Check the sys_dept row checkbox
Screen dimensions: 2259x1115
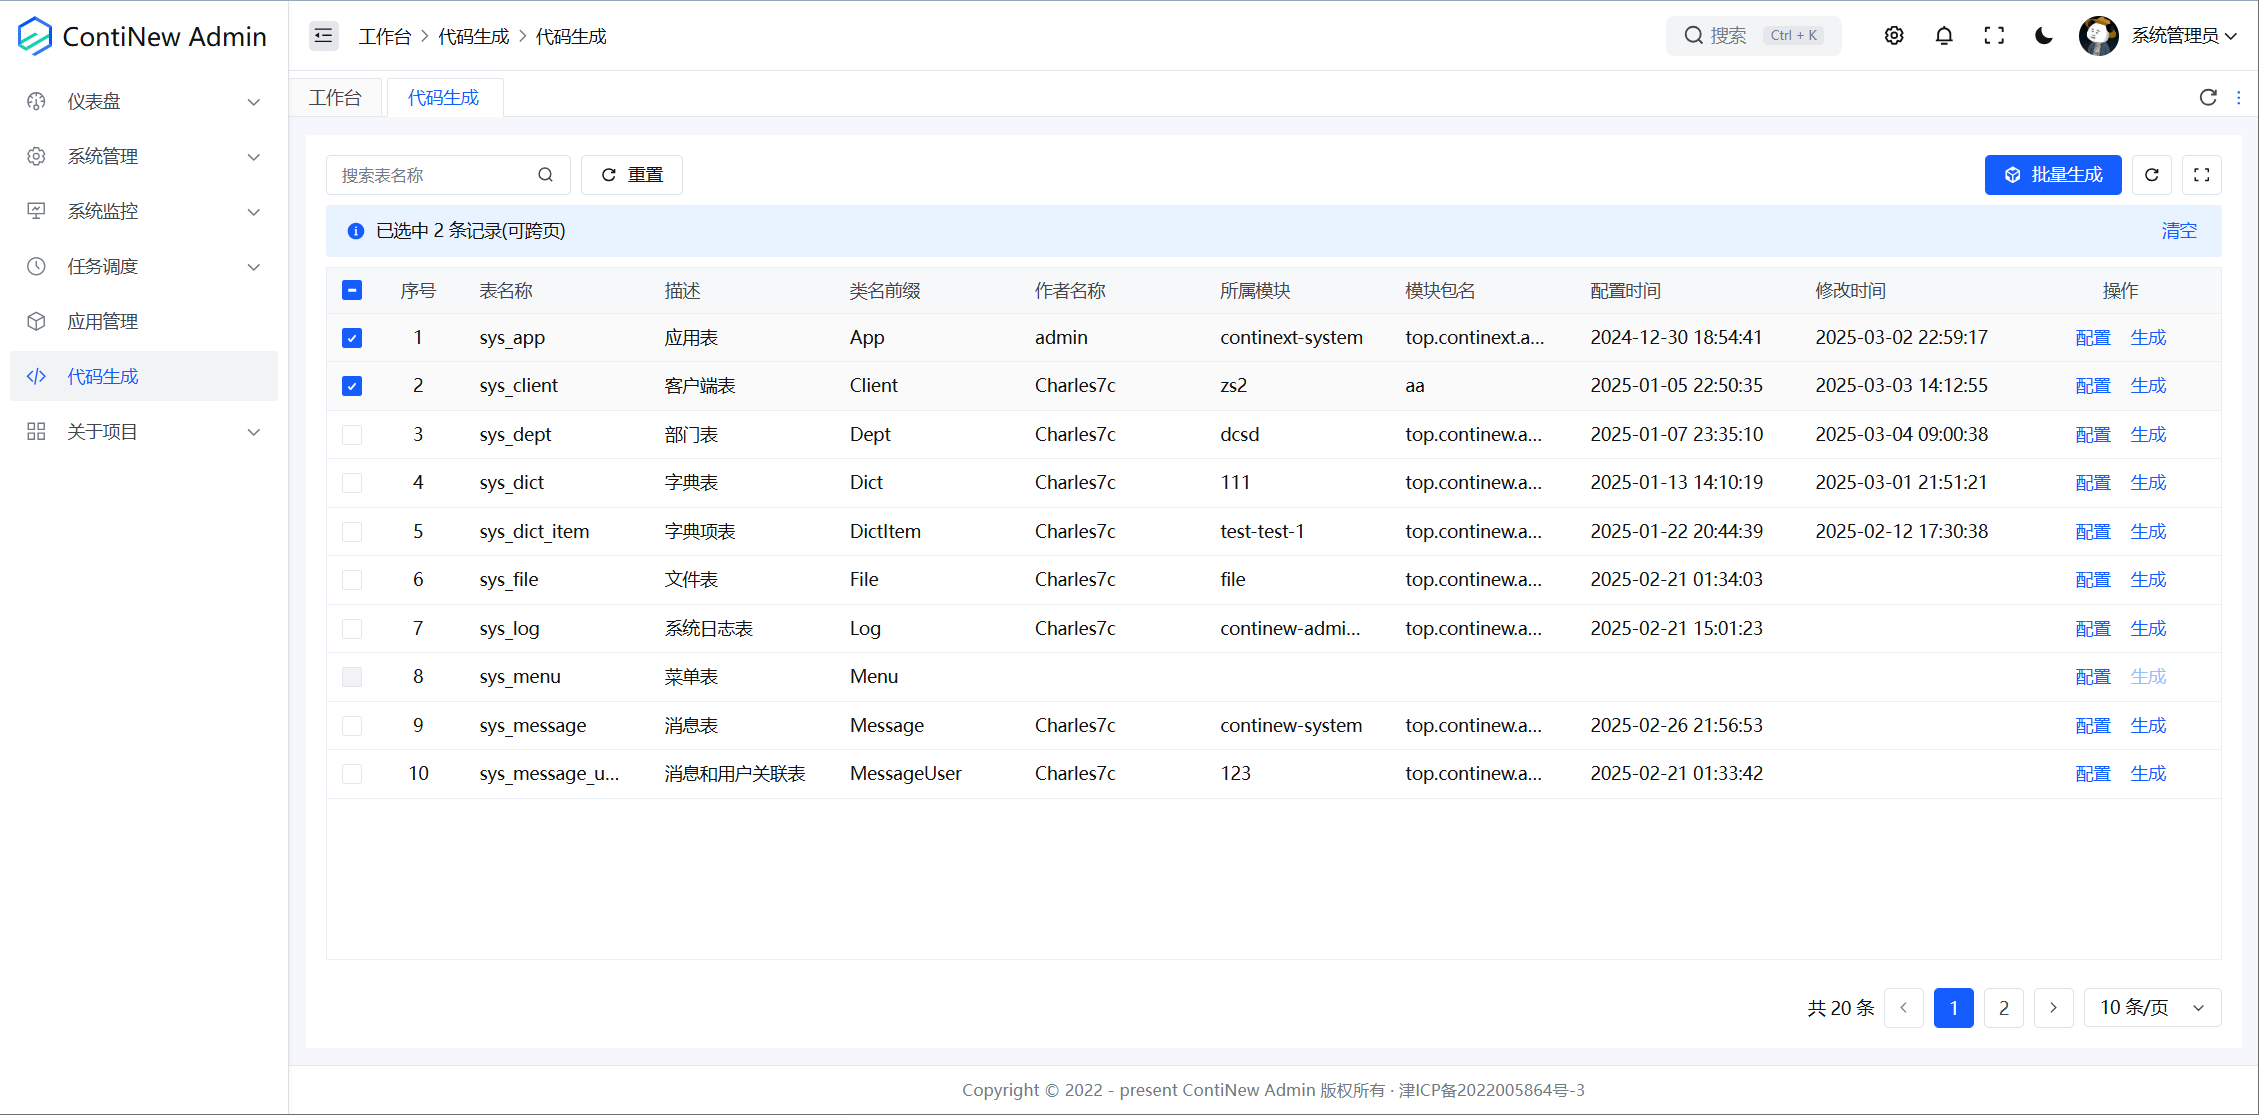352,435
